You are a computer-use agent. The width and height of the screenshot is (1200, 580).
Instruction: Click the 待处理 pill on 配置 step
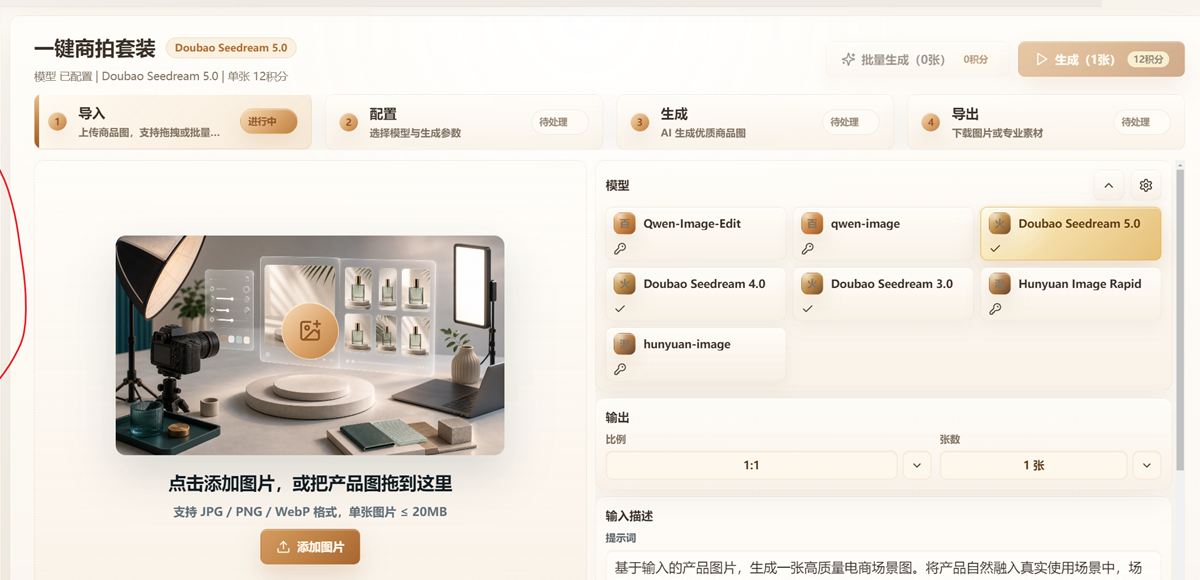pyautogui.click(x=559, y=122)
